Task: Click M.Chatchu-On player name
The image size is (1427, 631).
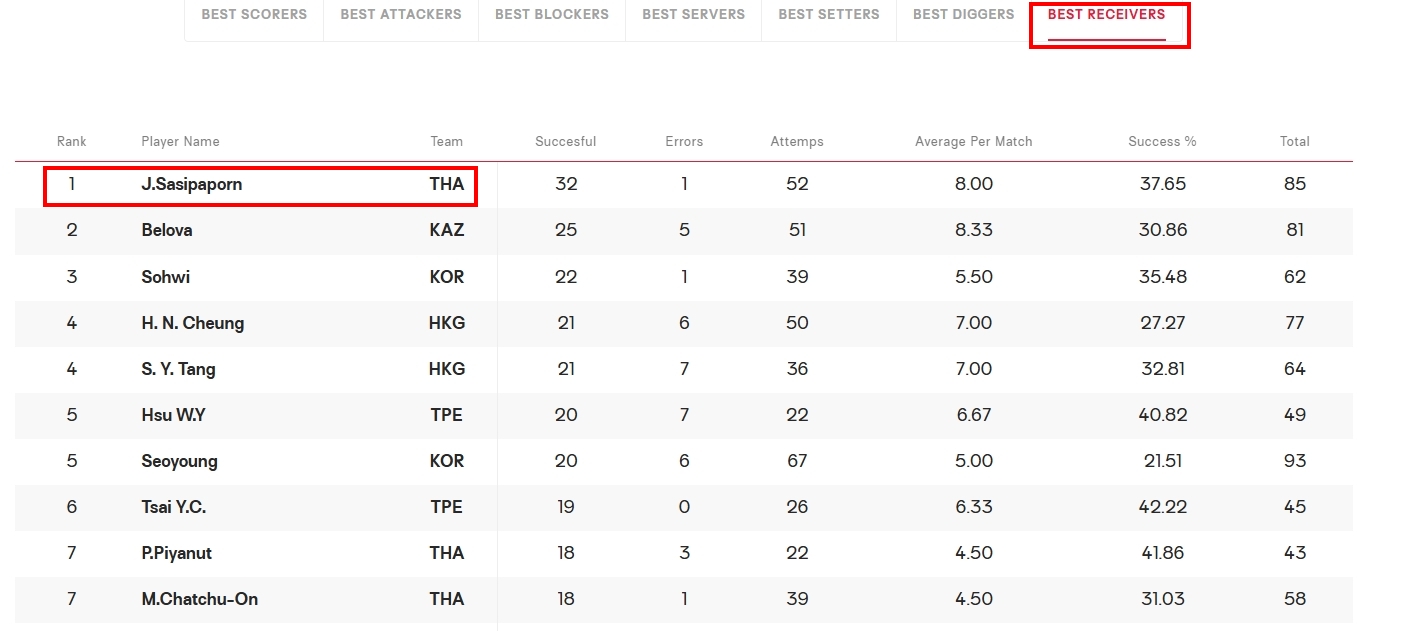Action: click(200, 599)
